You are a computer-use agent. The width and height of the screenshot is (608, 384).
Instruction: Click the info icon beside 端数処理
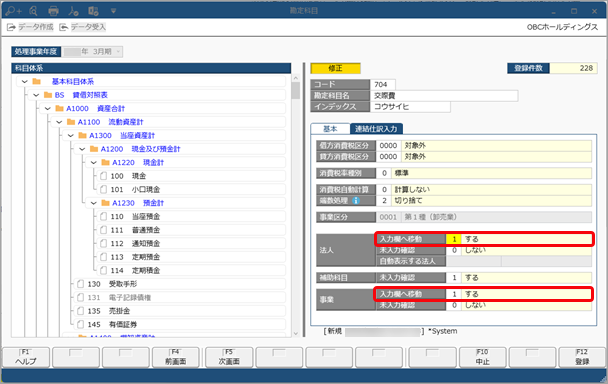[356, 201]
